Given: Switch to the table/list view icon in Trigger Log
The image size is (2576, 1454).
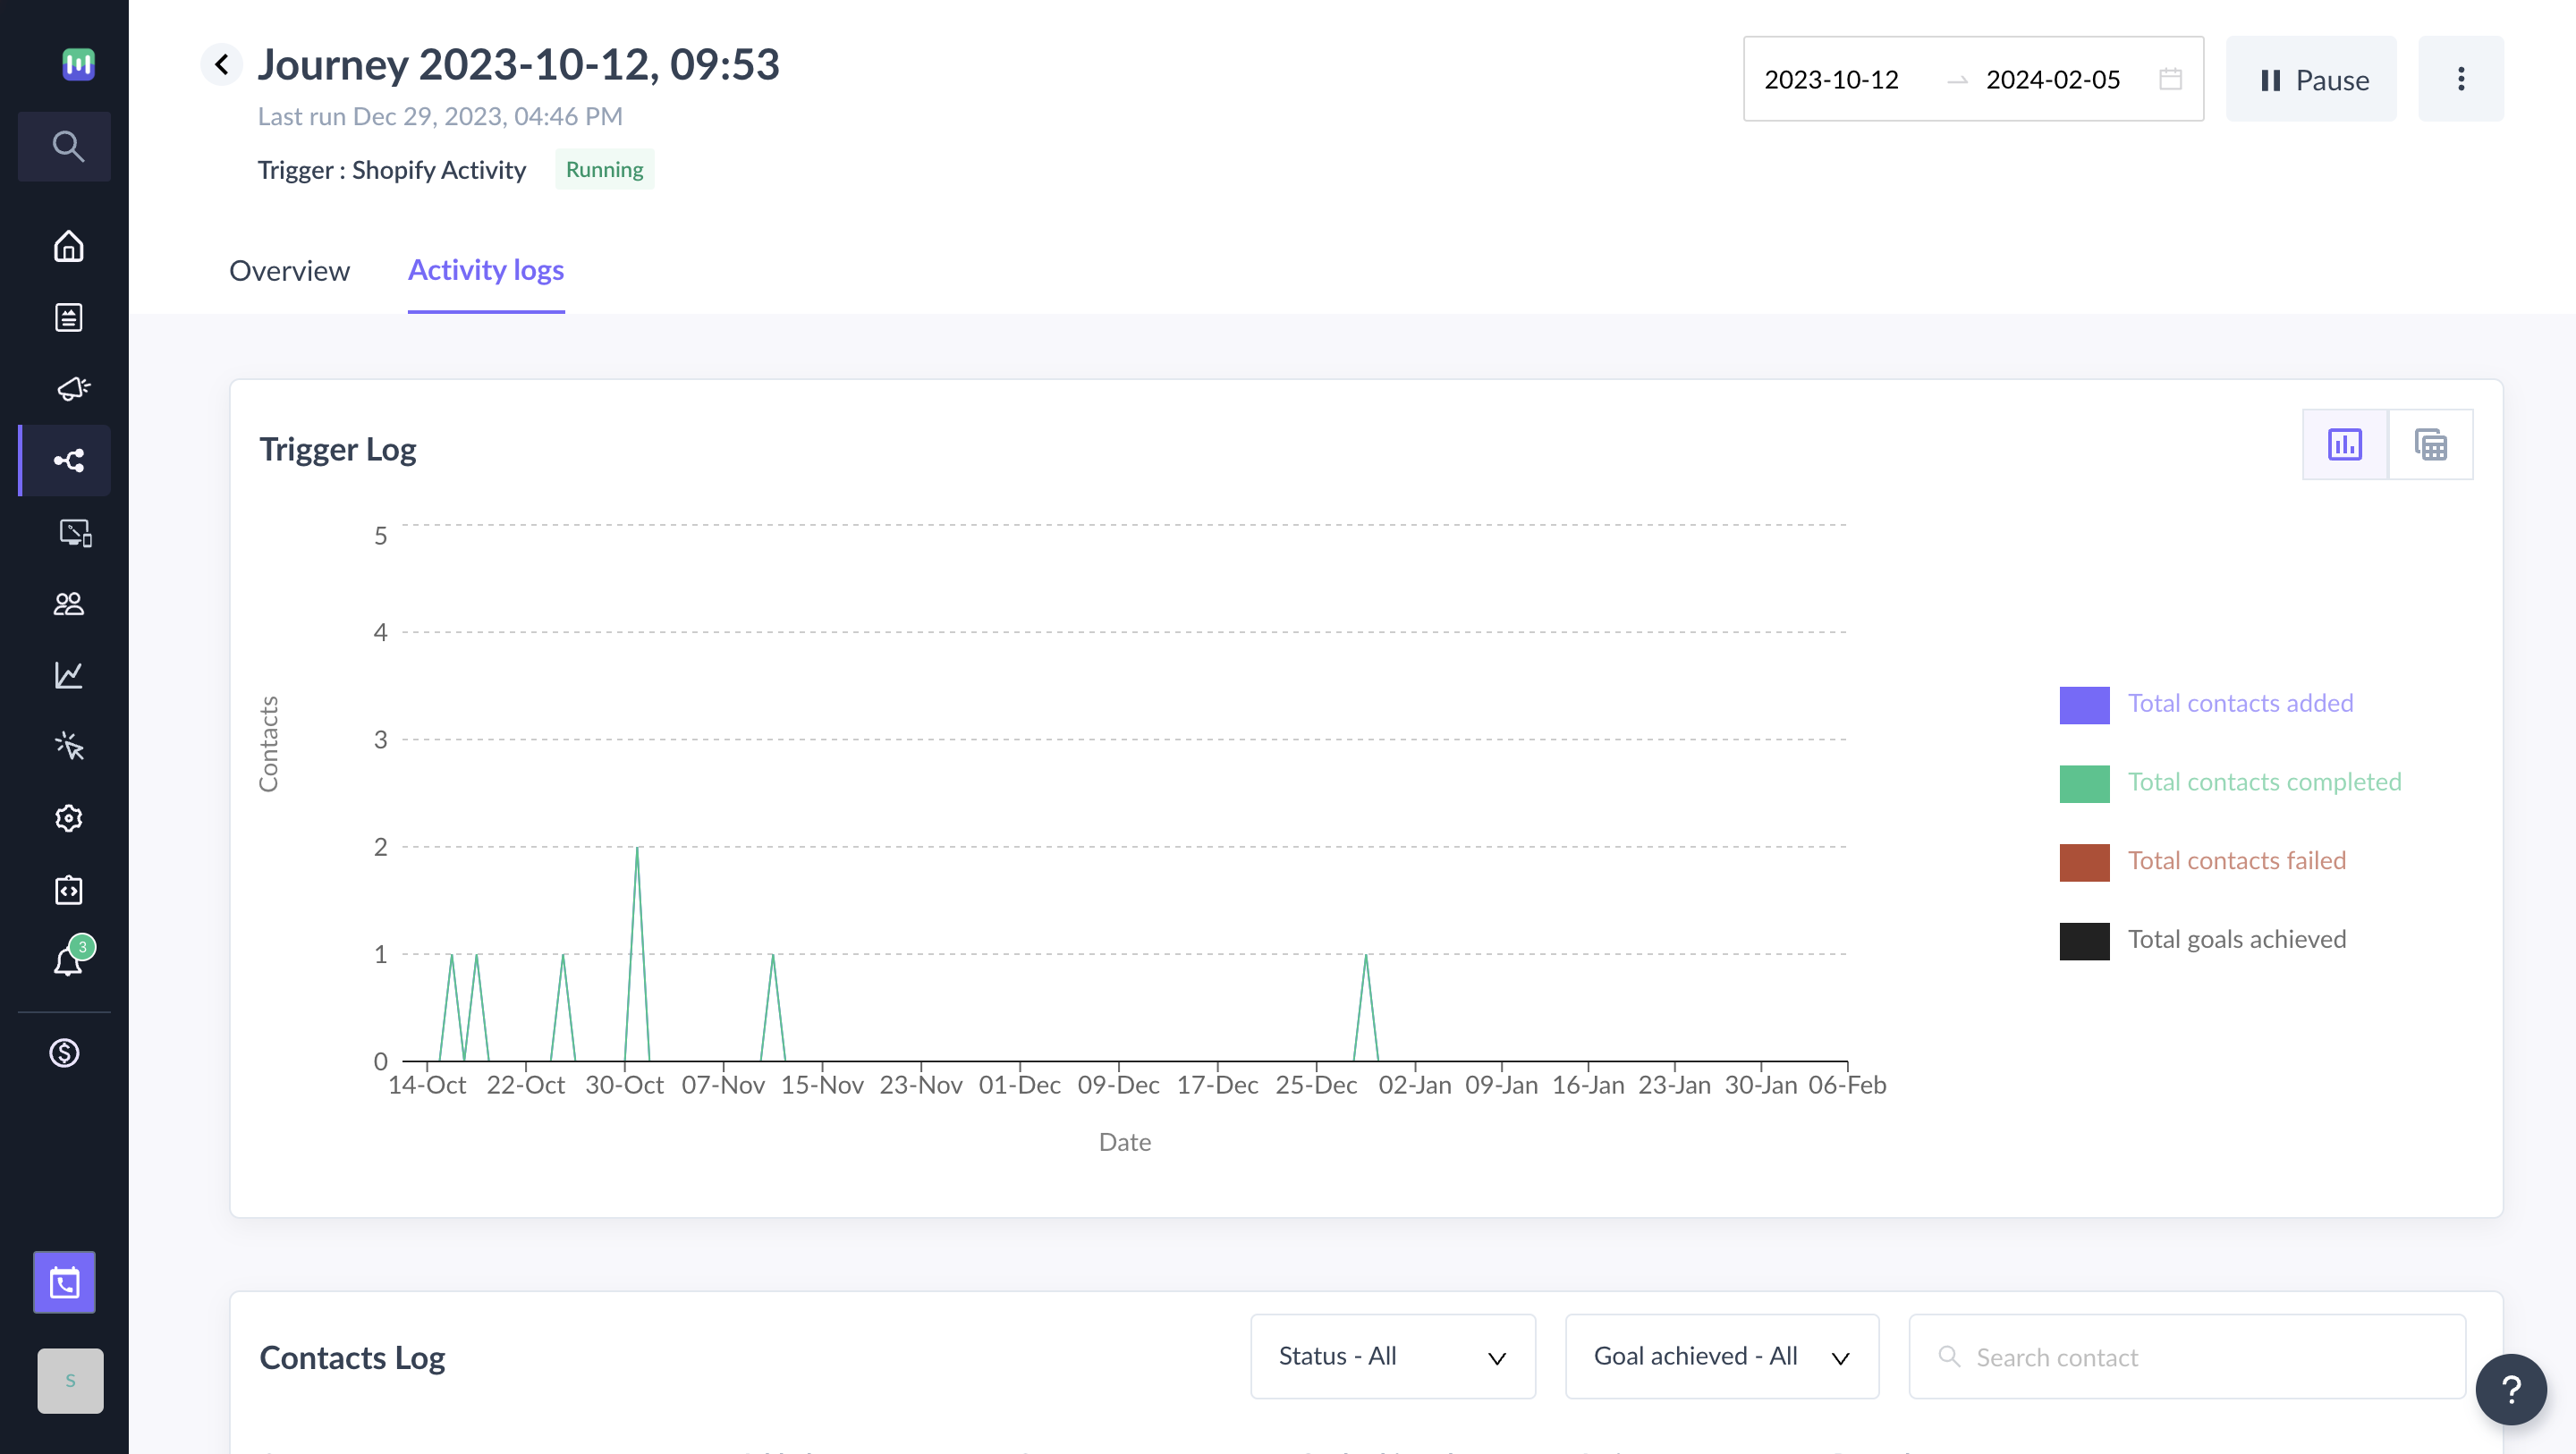Looking at the screenshot, I should [x=2431, y=444].
